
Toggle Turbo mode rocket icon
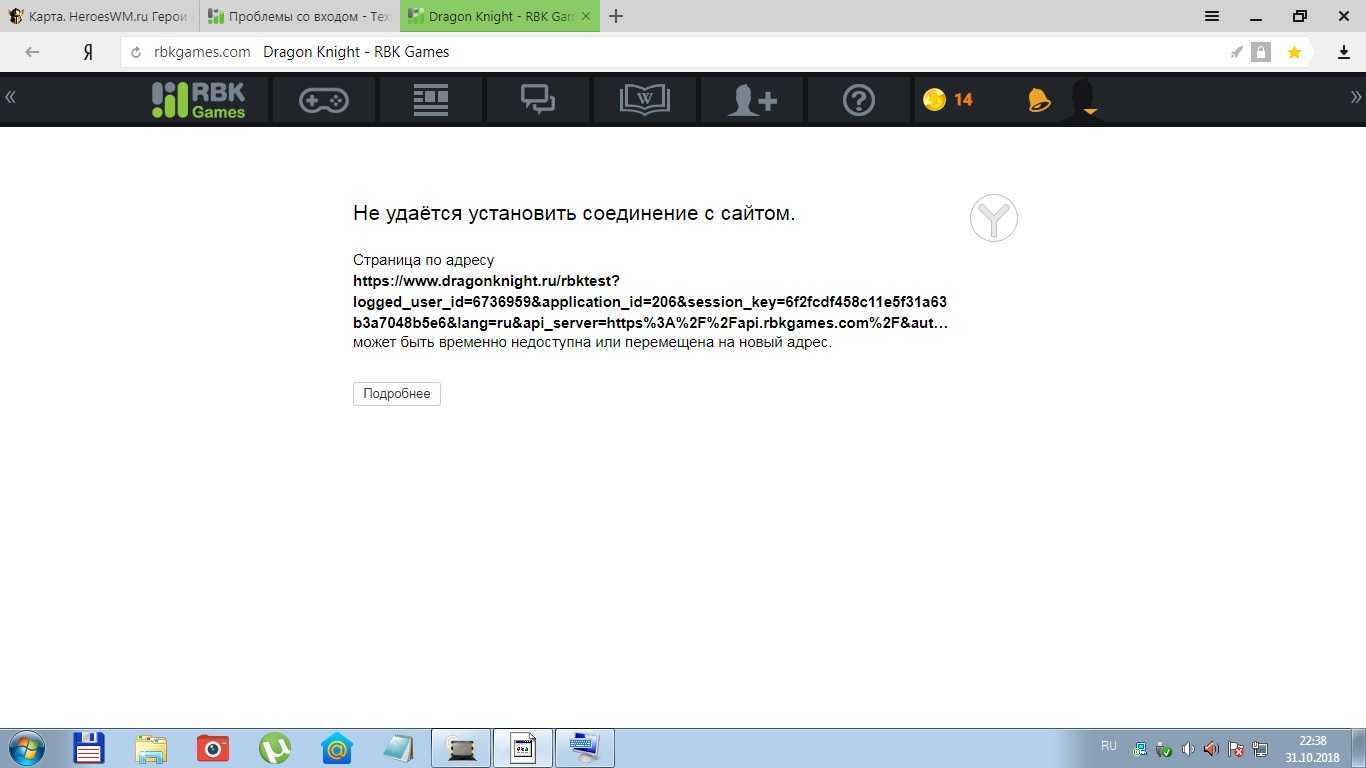(x=1237, y=52)
